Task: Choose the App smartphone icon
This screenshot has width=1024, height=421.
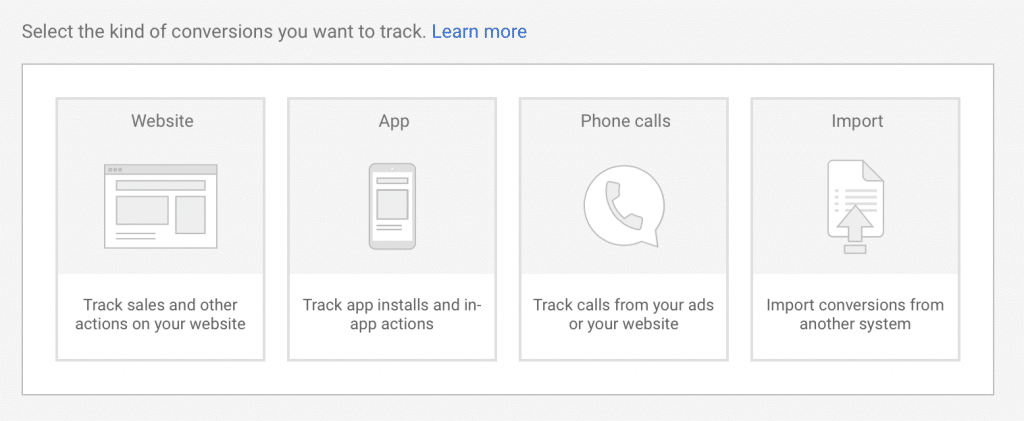Action: (x=392, y=206)
